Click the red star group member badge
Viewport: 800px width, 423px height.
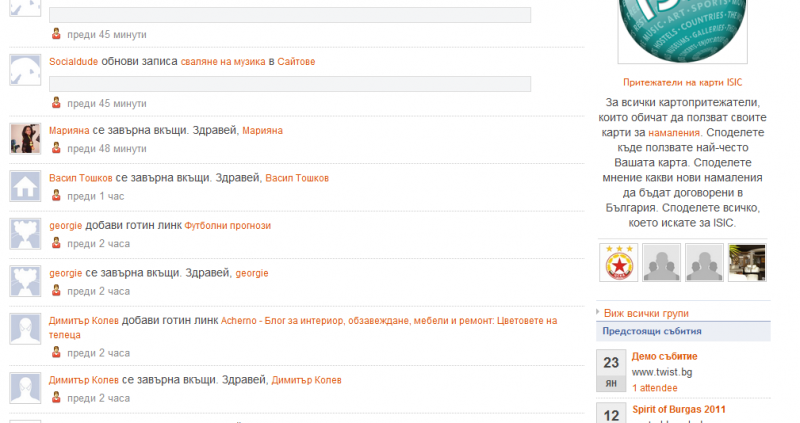[618, 263]
